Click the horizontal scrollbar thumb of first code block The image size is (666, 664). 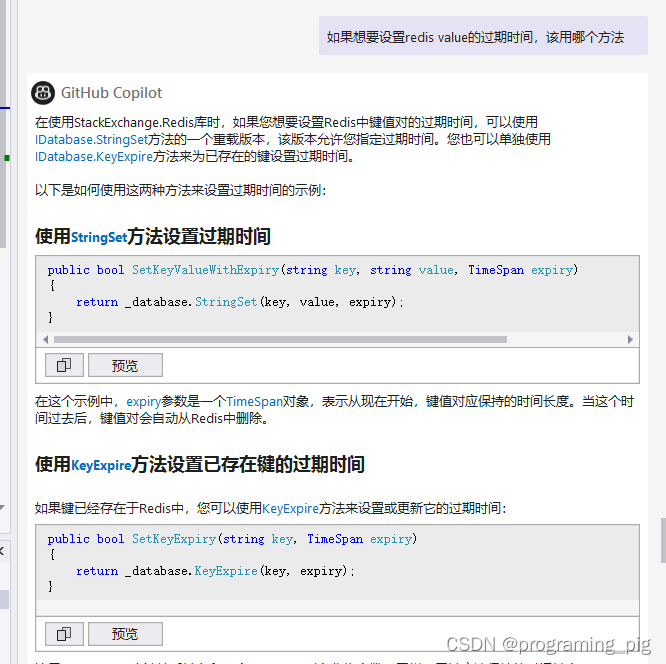pyautogui.click(x=280, y=339)
